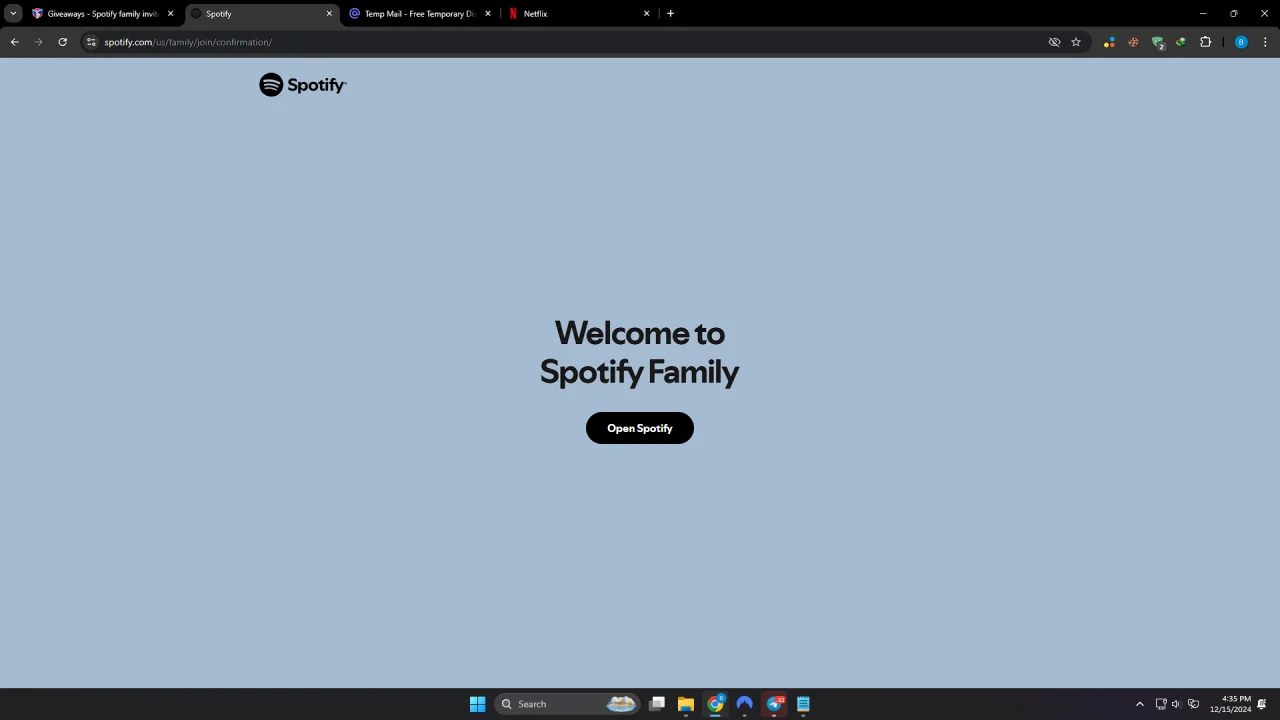Image resolution: width=1280 pixels, height=720 pixels.
Task: Open the green shield extension with badge
Action: [1158, 43]
